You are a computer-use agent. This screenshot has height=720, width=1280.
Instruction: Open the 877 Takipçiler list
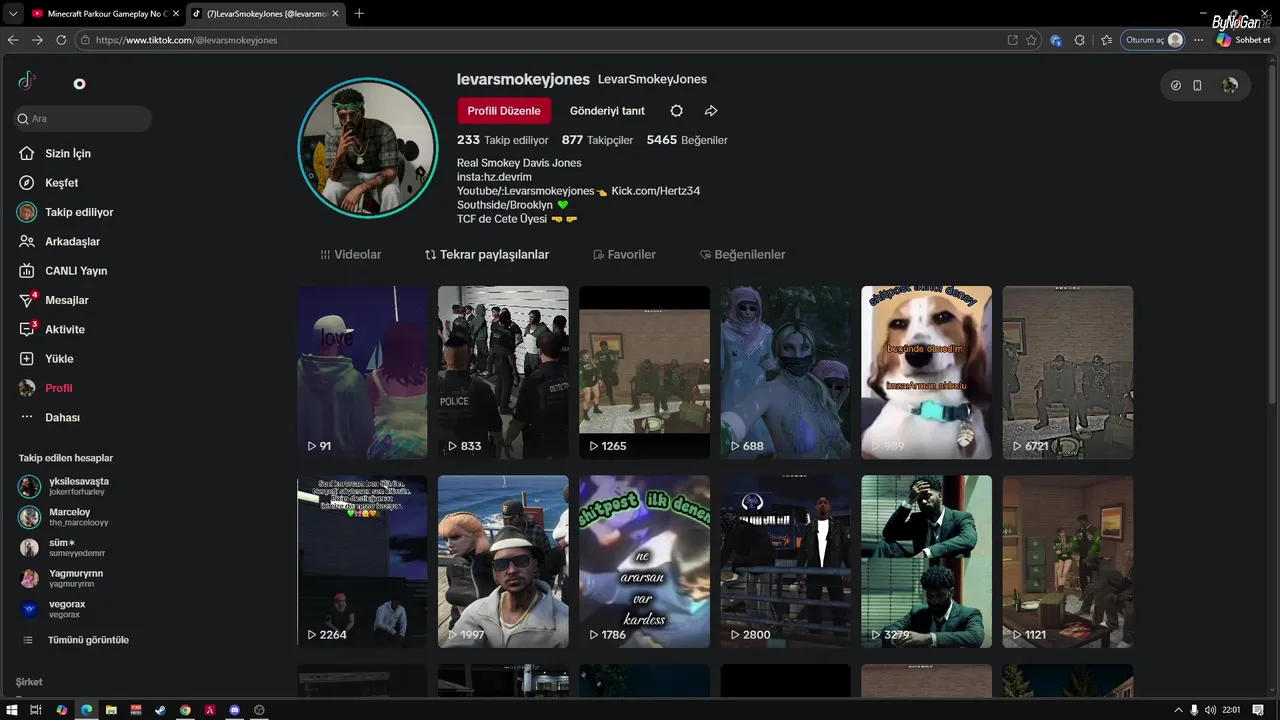click(x=597, y=140)
